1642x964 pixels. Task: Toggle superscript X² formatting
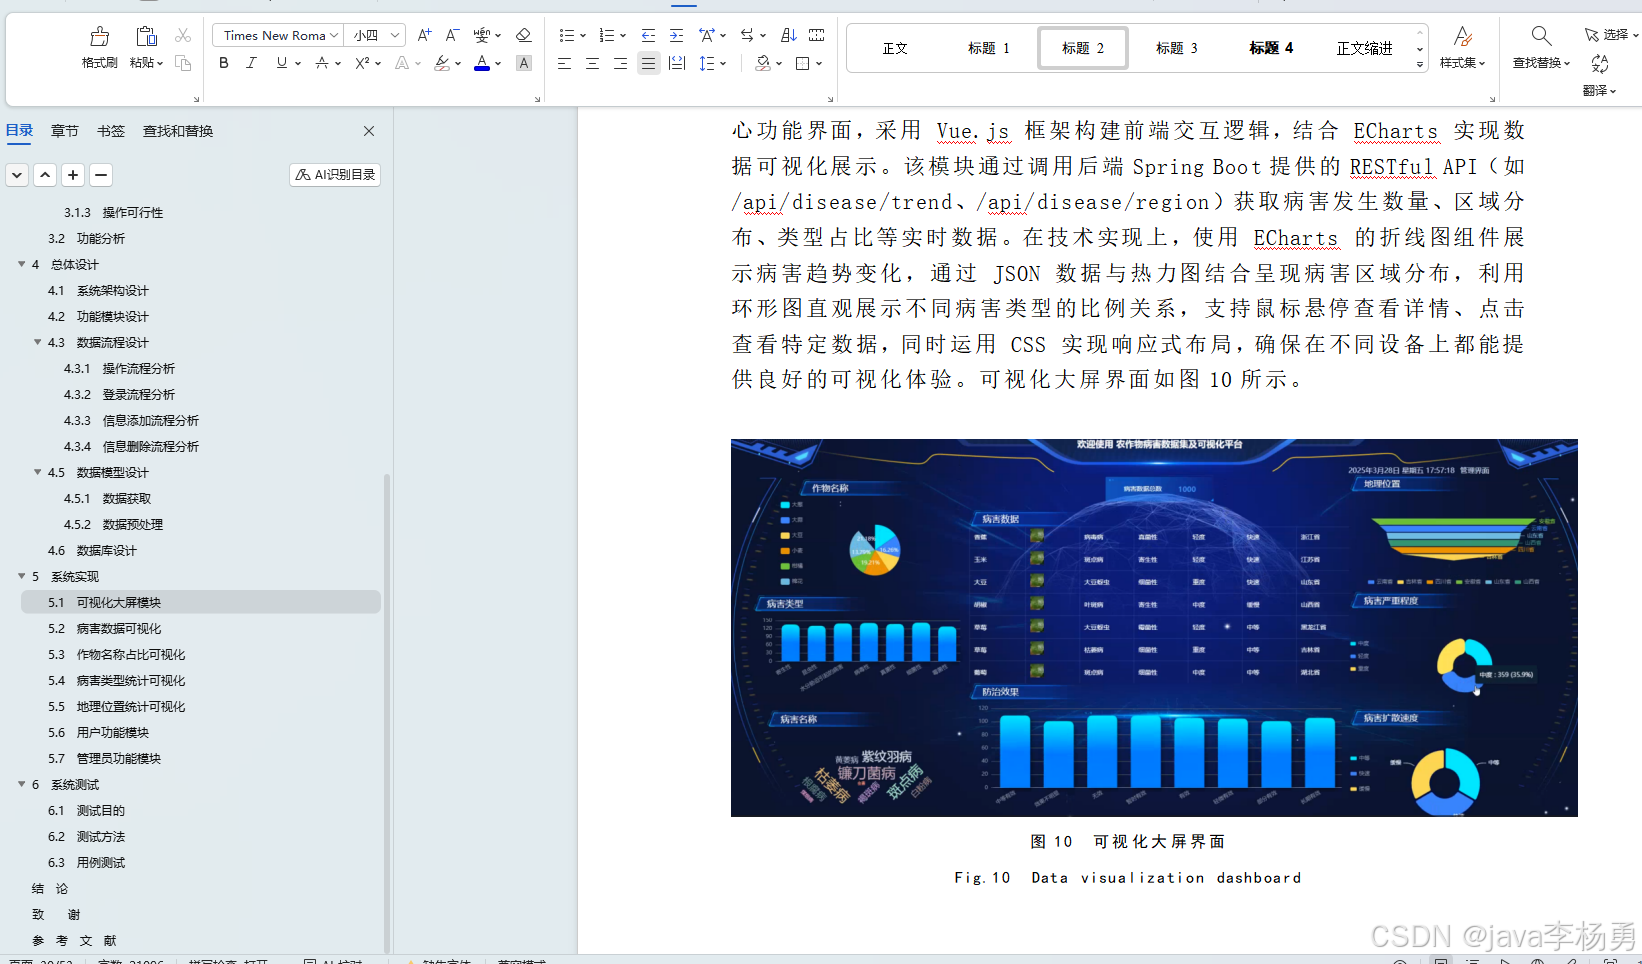click(x=362, y=63)
